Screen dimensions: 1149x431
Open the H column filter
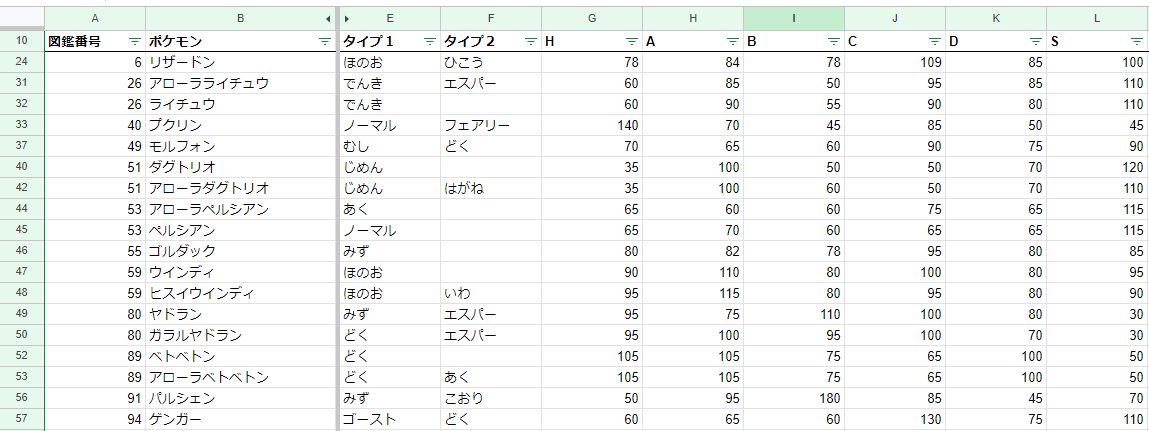point(632,41)
